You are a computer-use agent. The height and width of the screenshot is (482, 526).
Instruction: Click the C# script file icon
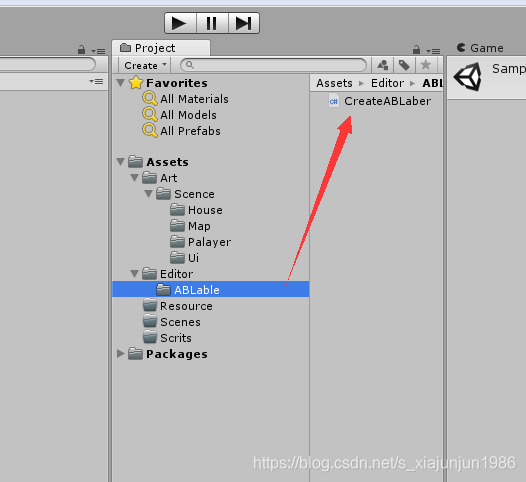click(x=333, y=101)
